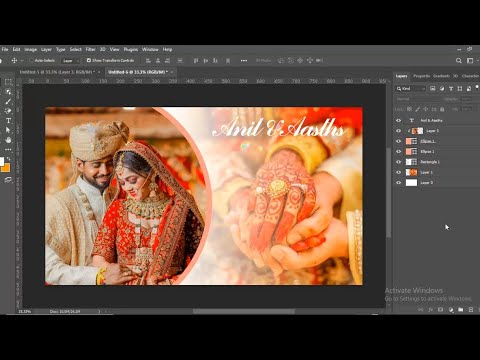Filter layers by smart object icon
Image resolution: width=480 pixels, height=360 pixels.
[x=469, y=88]
